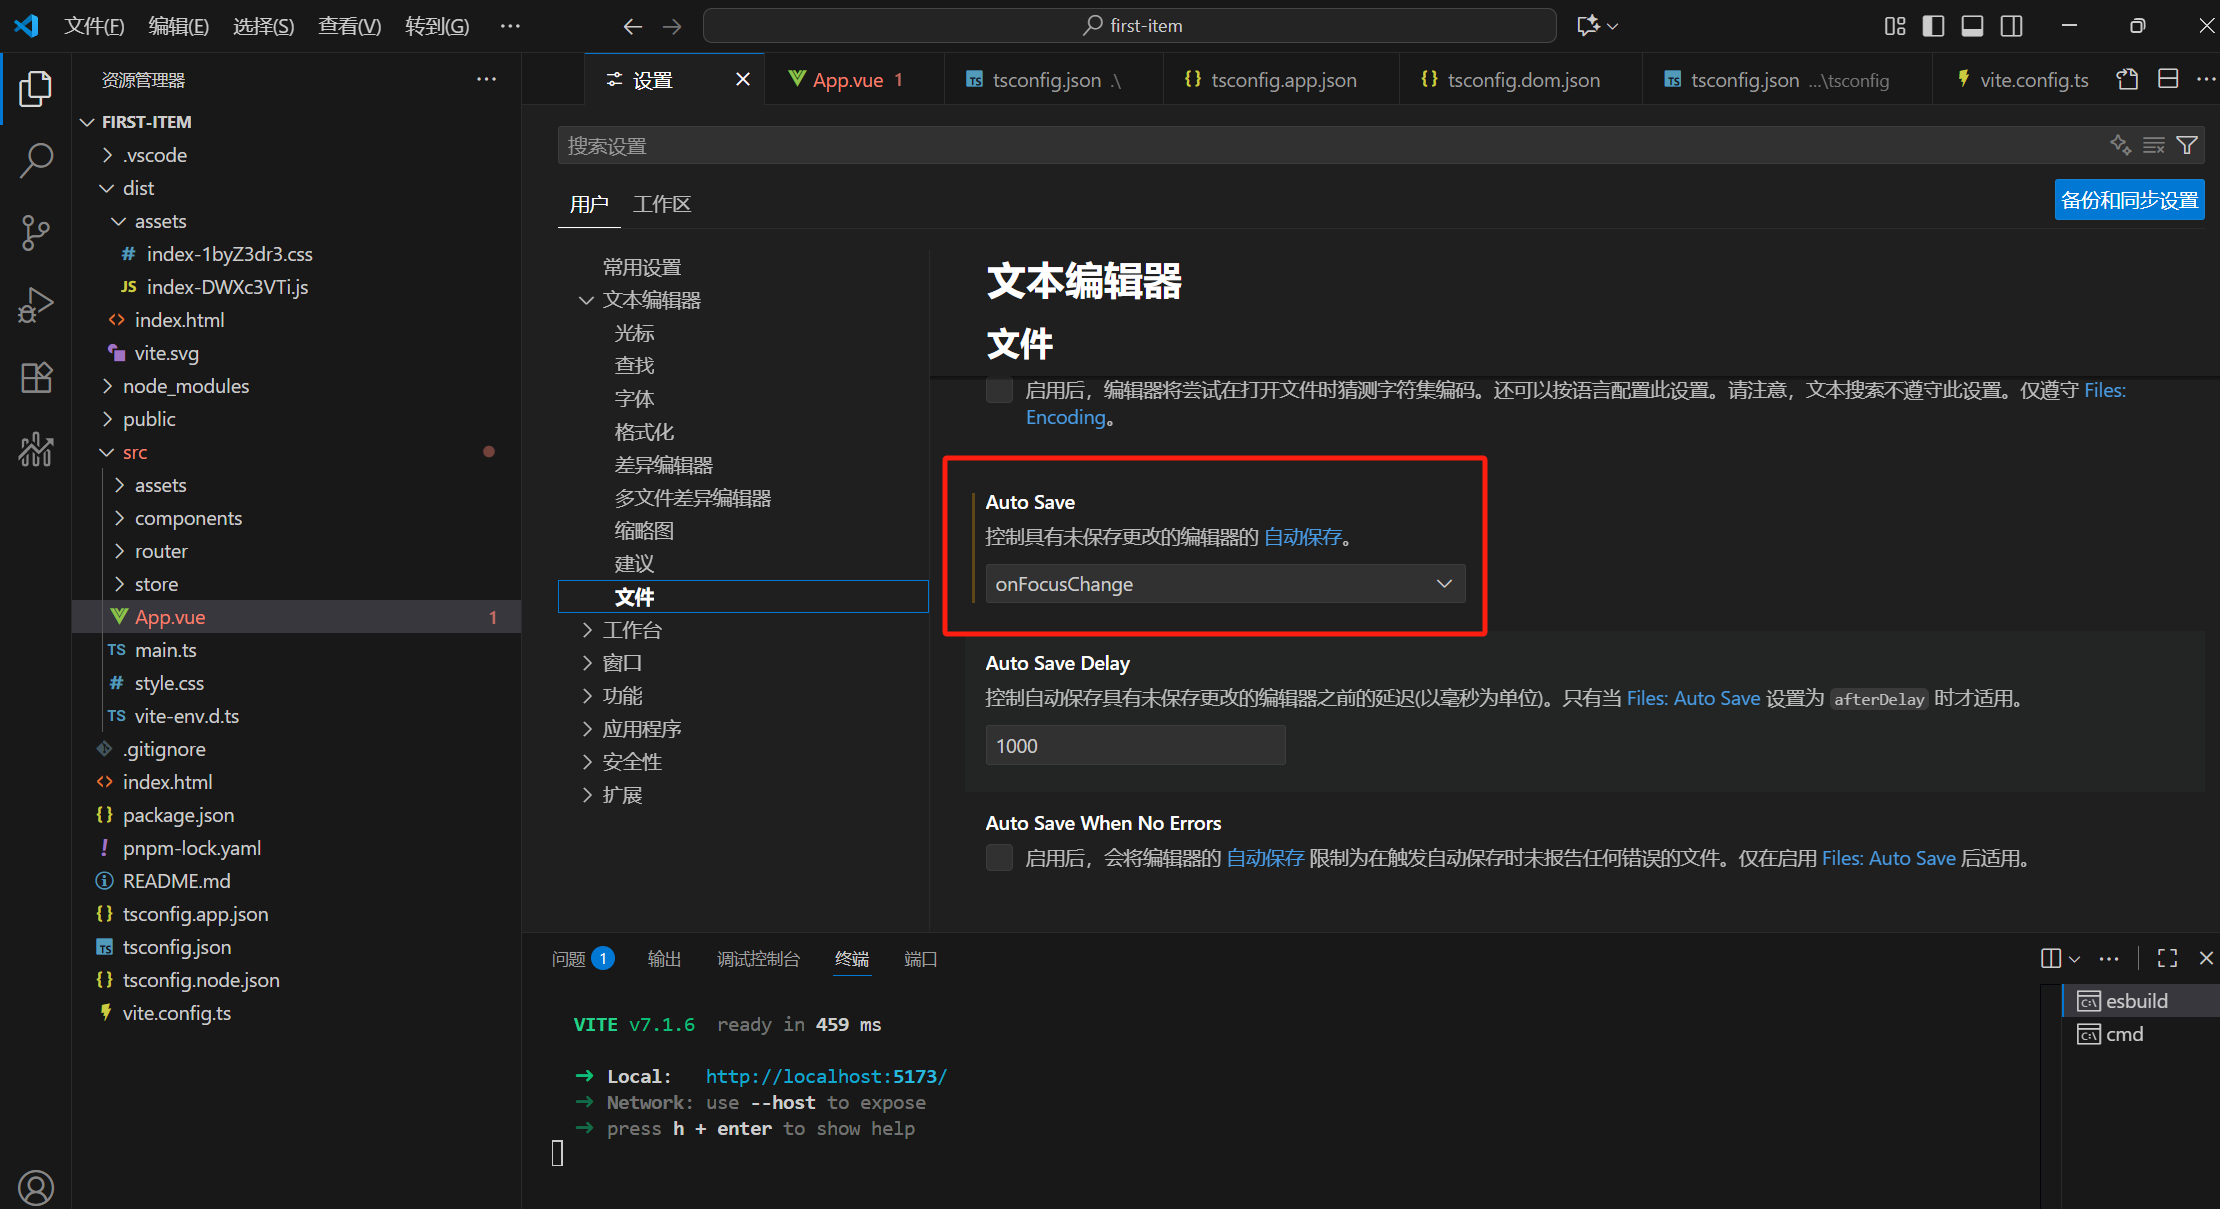Enable Auto Save When No Errors
Image resolution: width=2220 pixels, height=1209 pixels.
coord(999,857)
